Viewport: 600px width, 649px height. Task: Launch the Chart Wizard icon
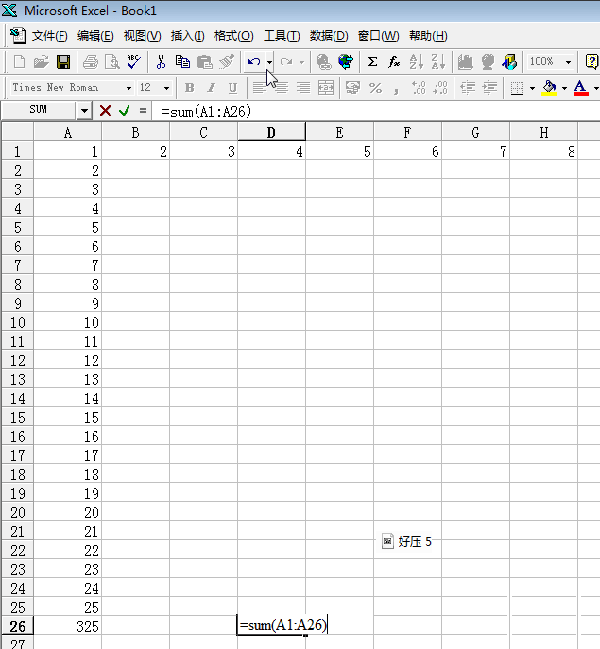click(465, 62)
